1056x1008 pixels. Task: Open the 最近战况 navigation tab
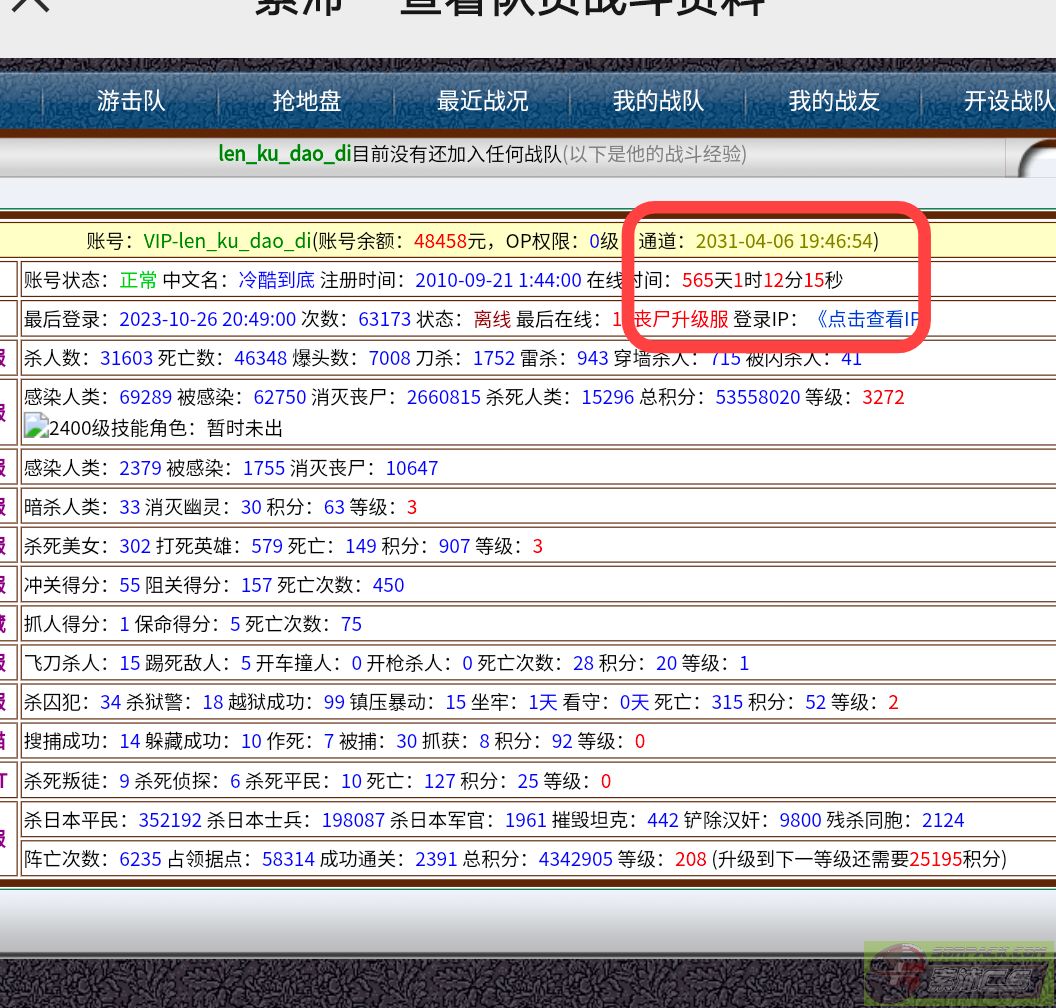[x=482, y=101]
